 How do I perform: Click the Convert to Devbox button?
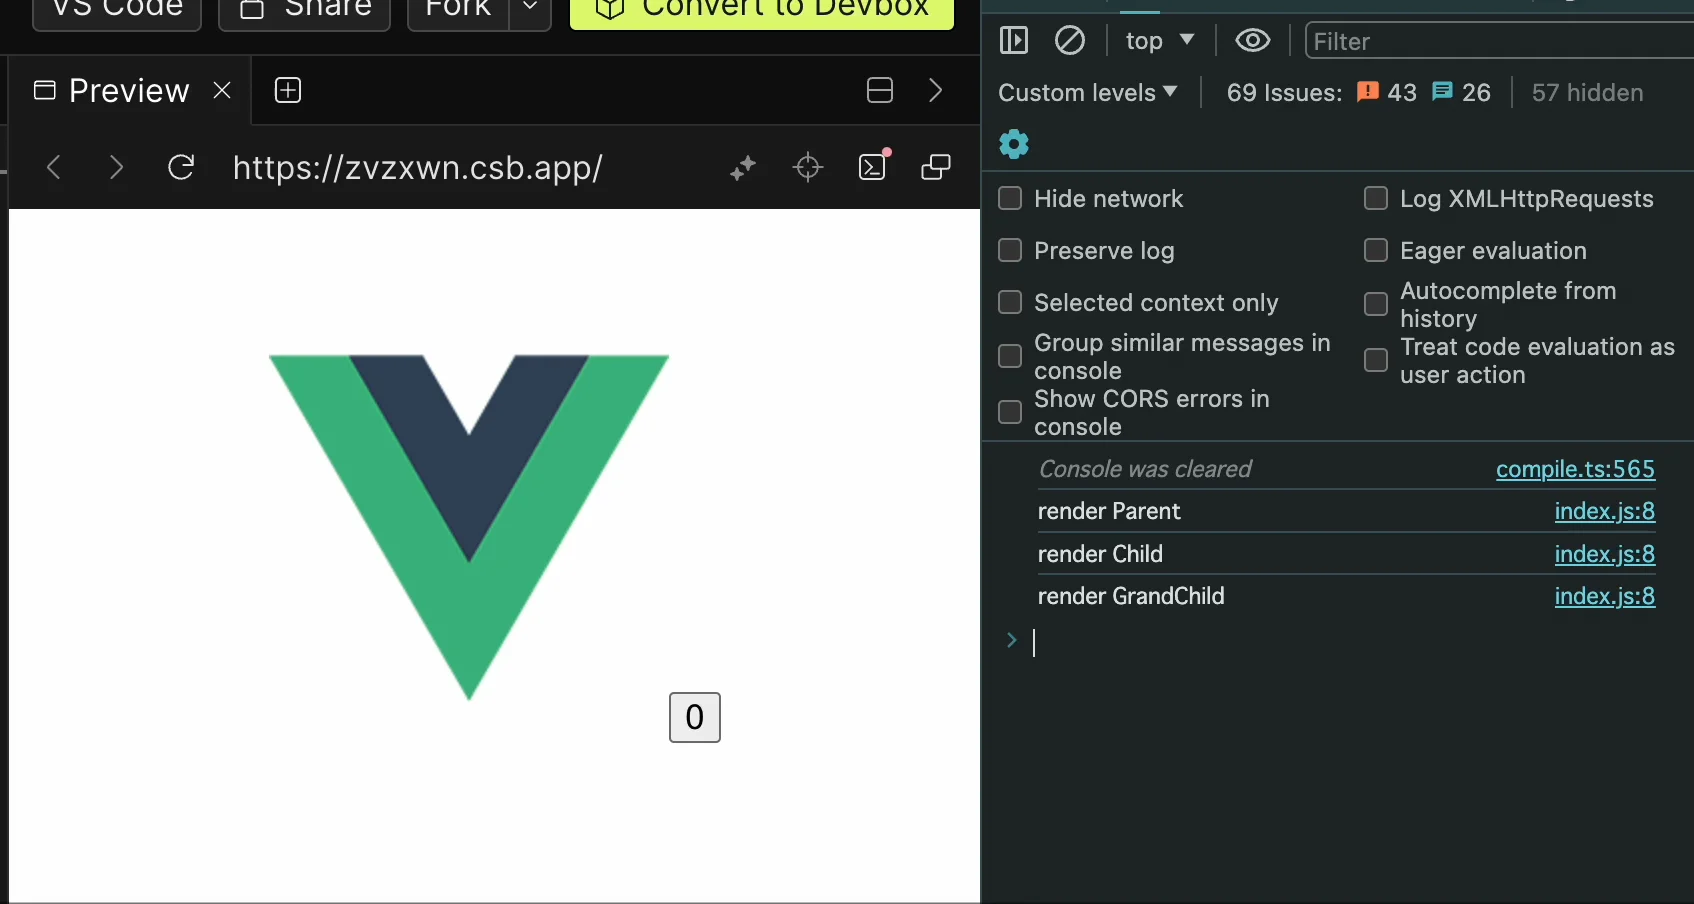pos(762,12)
